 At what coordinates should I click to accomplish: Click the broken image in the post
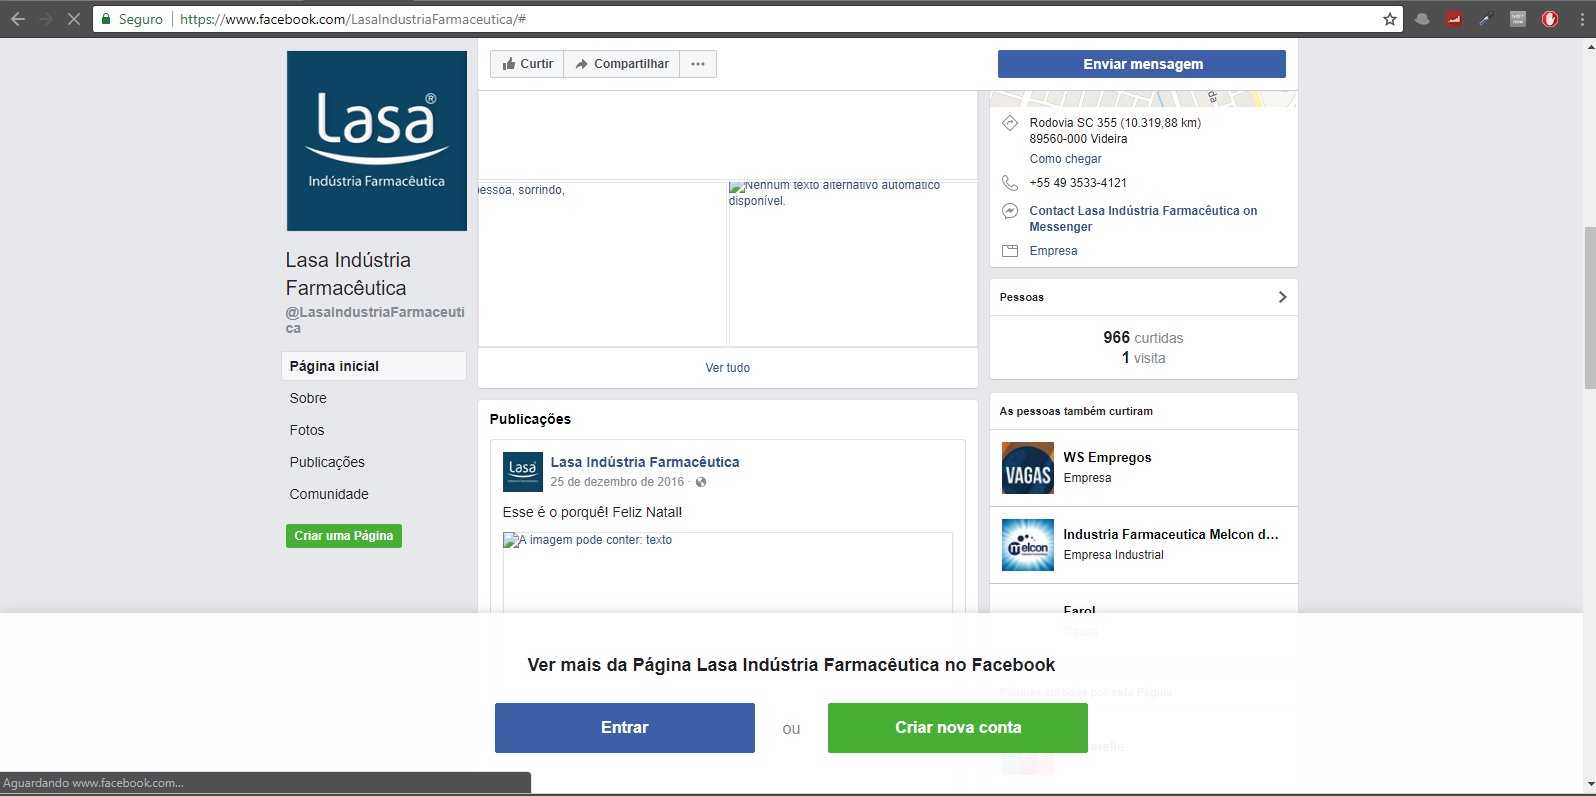(728, 572)
